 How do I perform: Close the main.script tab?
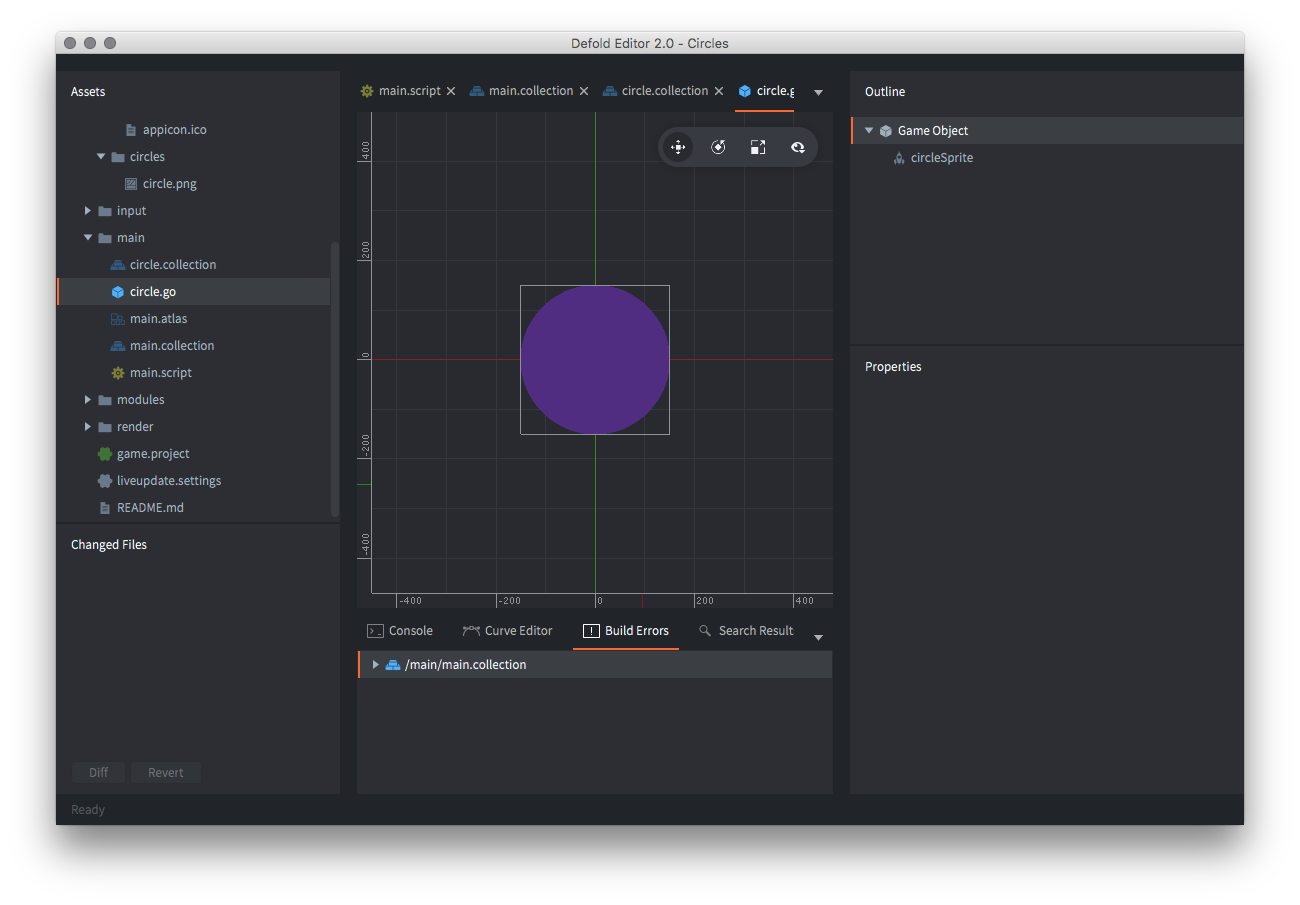[x=451, y=91]
